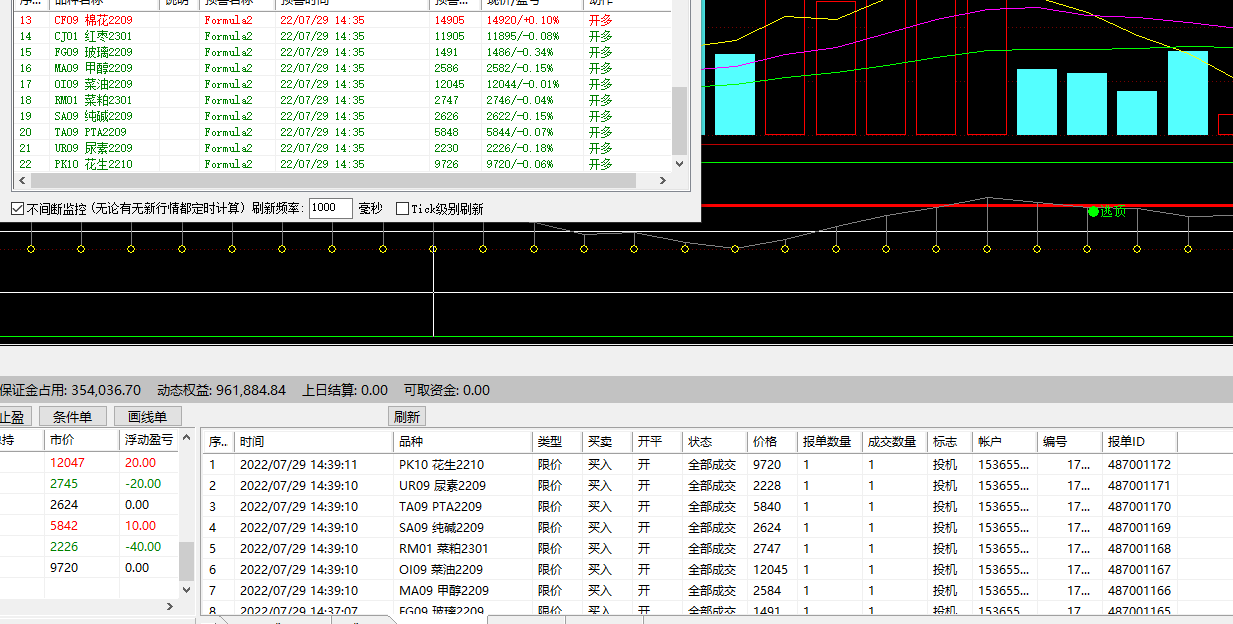Click the 上日结算 0.00 status text
This screenshot has height=624, width=1233.
345,390
